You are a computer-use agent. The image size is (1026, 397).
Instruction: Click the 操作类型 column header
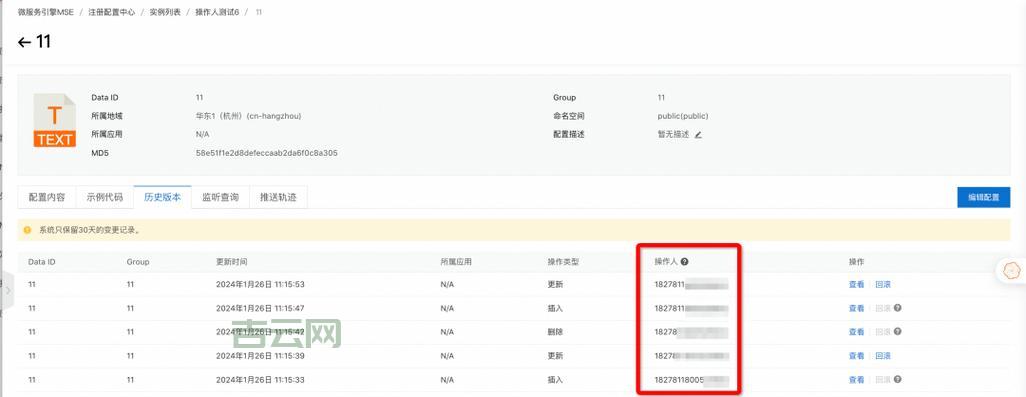coord(563,262)
